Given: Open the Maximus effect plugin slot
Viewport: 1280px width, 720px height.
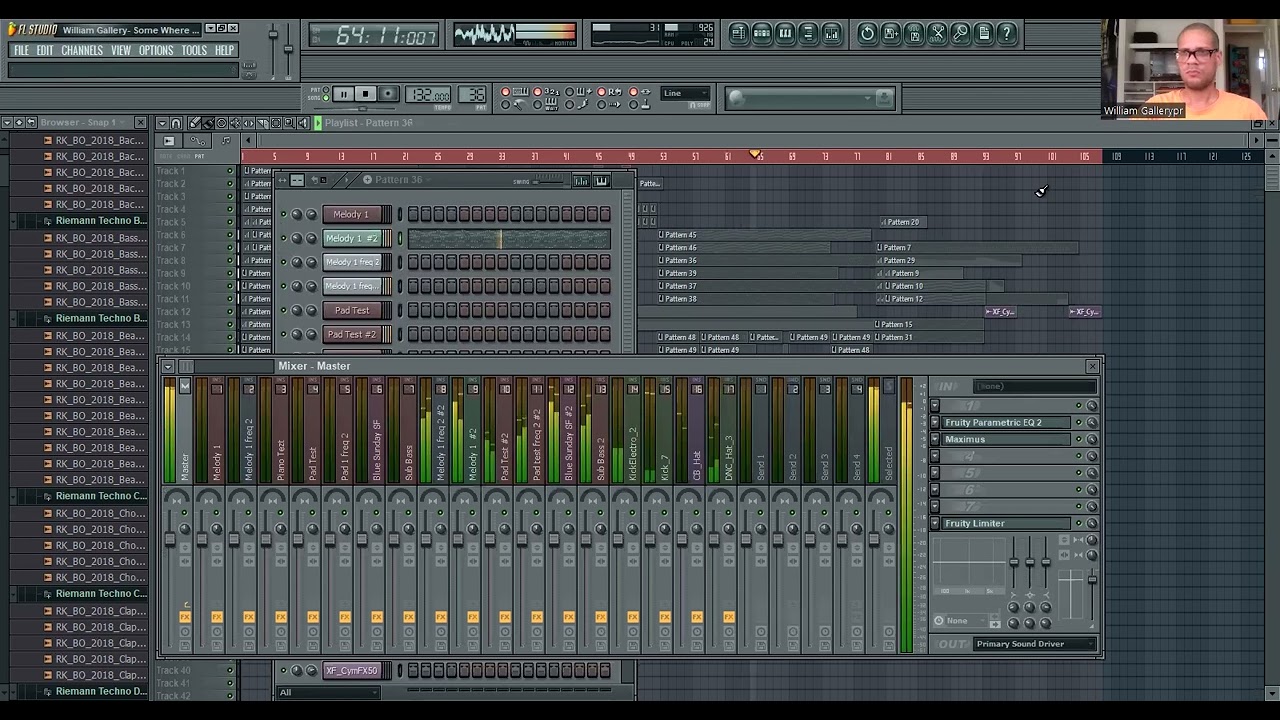Looking at the screenshot, I should [1006, 440].
